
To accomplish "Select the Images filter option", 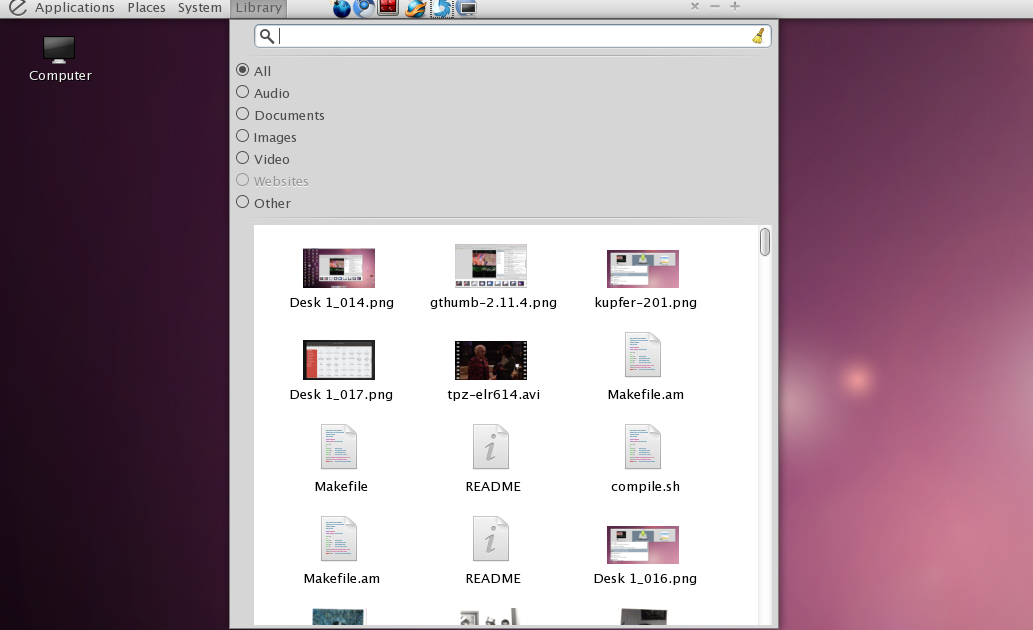I will click(242, 136).
